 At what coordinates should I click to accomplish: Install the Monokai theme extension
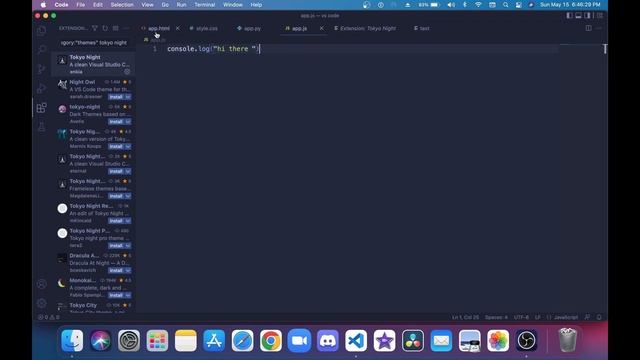(116, 295)
